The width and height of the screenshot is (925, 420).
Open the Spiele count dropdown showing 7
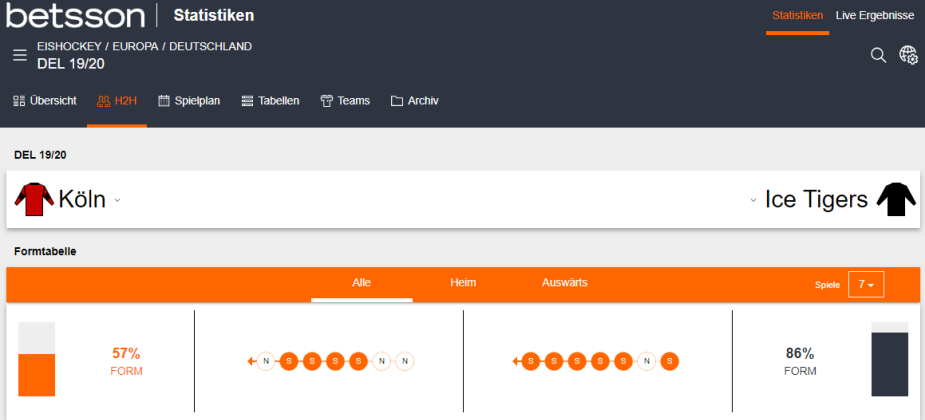[866, 284]
